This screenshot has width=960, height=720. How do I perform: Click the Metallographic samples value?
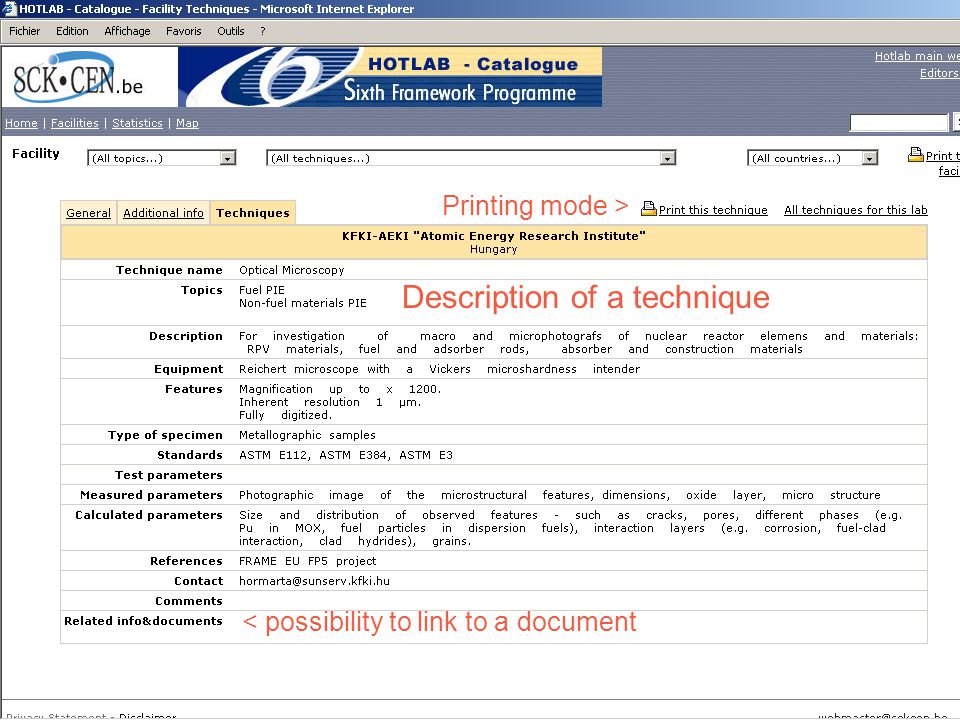pyautogui.click(x=307, y=435)
